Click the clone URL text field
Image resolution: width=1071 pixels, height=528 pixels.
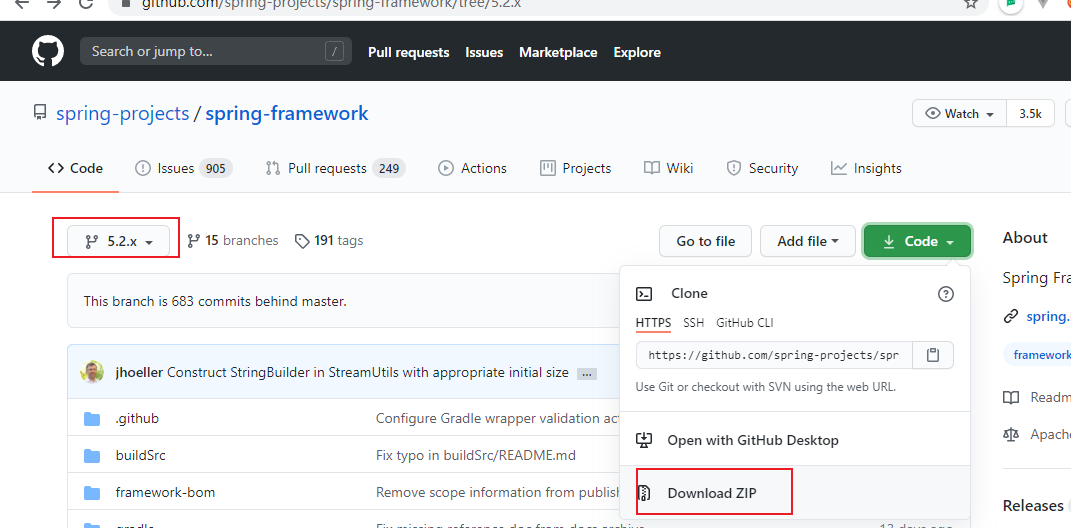click(x=774, y=355)
